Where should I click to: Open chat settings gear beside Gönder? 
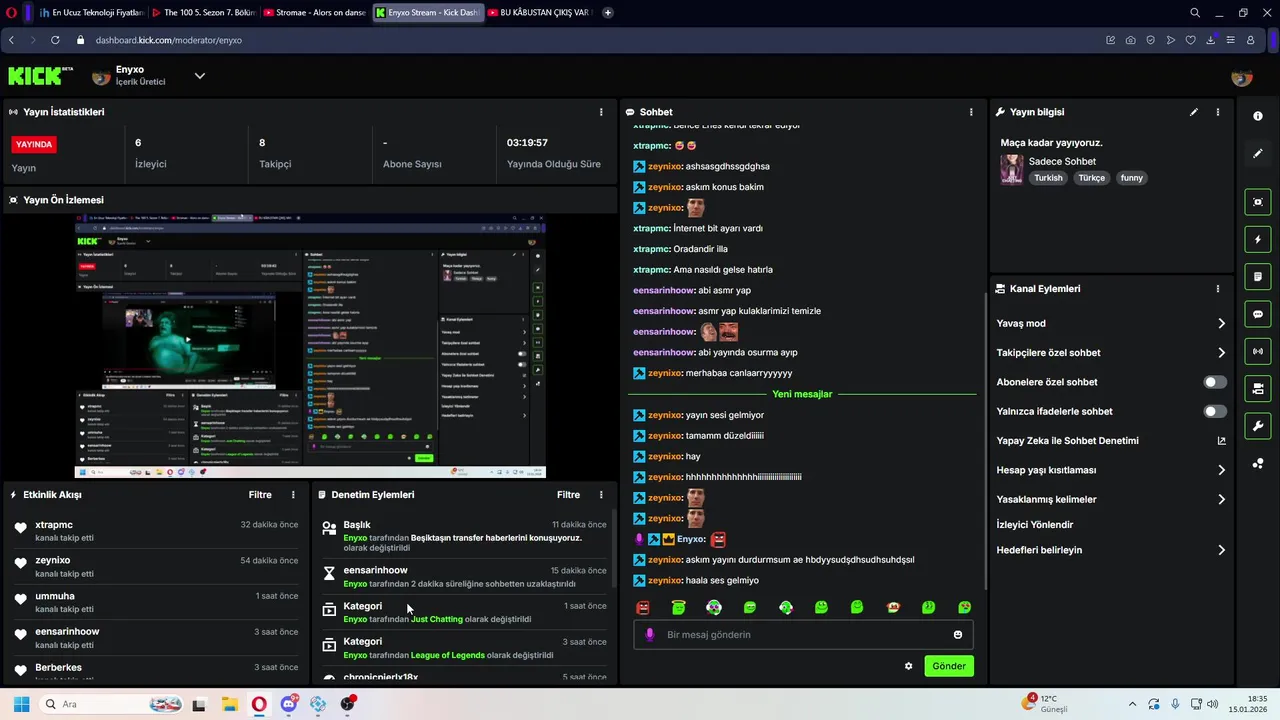pyautogui.click(x=908, y=666)
